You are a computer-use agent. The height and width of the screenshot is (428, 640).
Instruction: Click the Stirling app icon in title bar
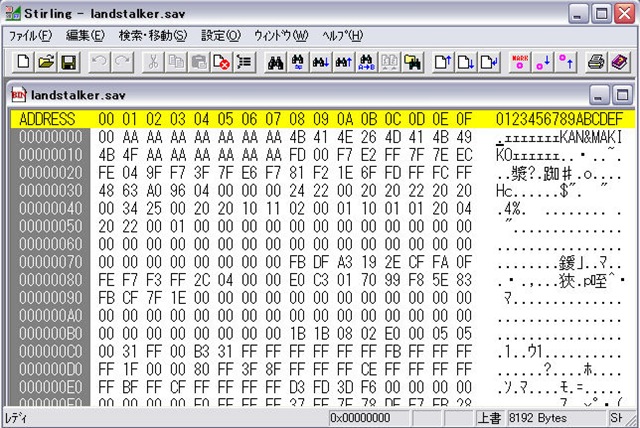pos(13,13)
